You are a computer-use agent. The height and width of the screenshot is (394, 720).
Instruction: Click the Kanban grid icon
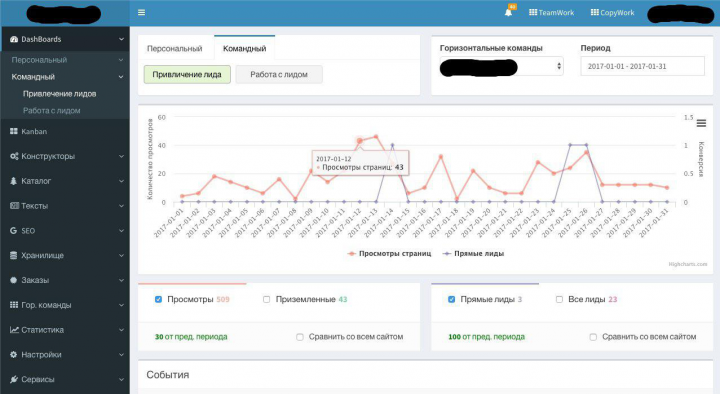click(x=14, y=131)
